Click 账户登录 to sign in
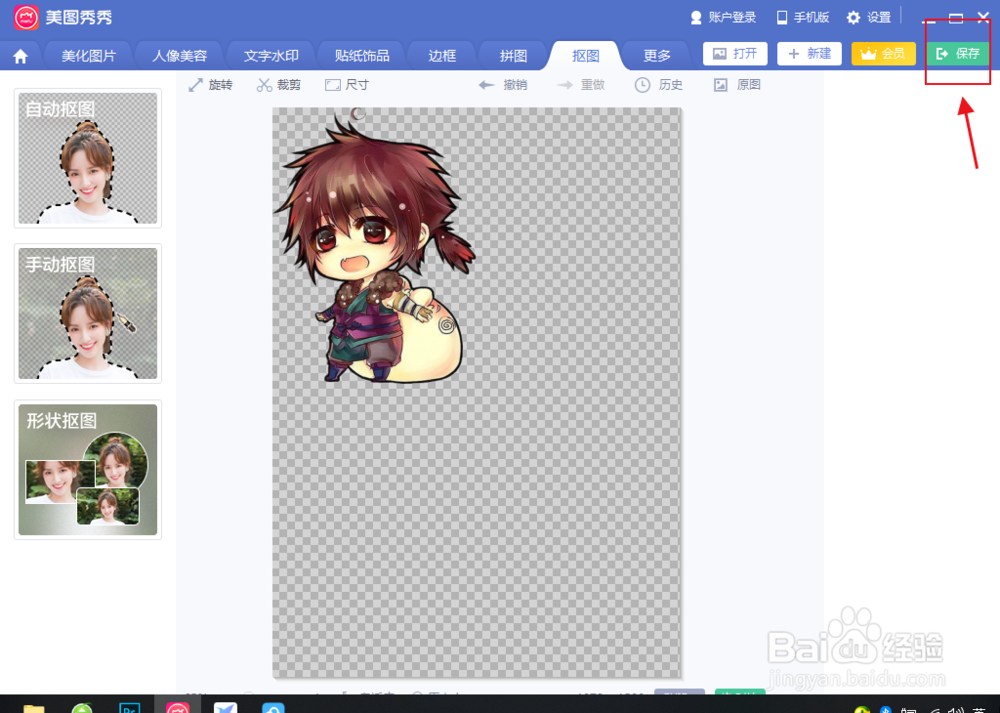 [x=723, y=17]
